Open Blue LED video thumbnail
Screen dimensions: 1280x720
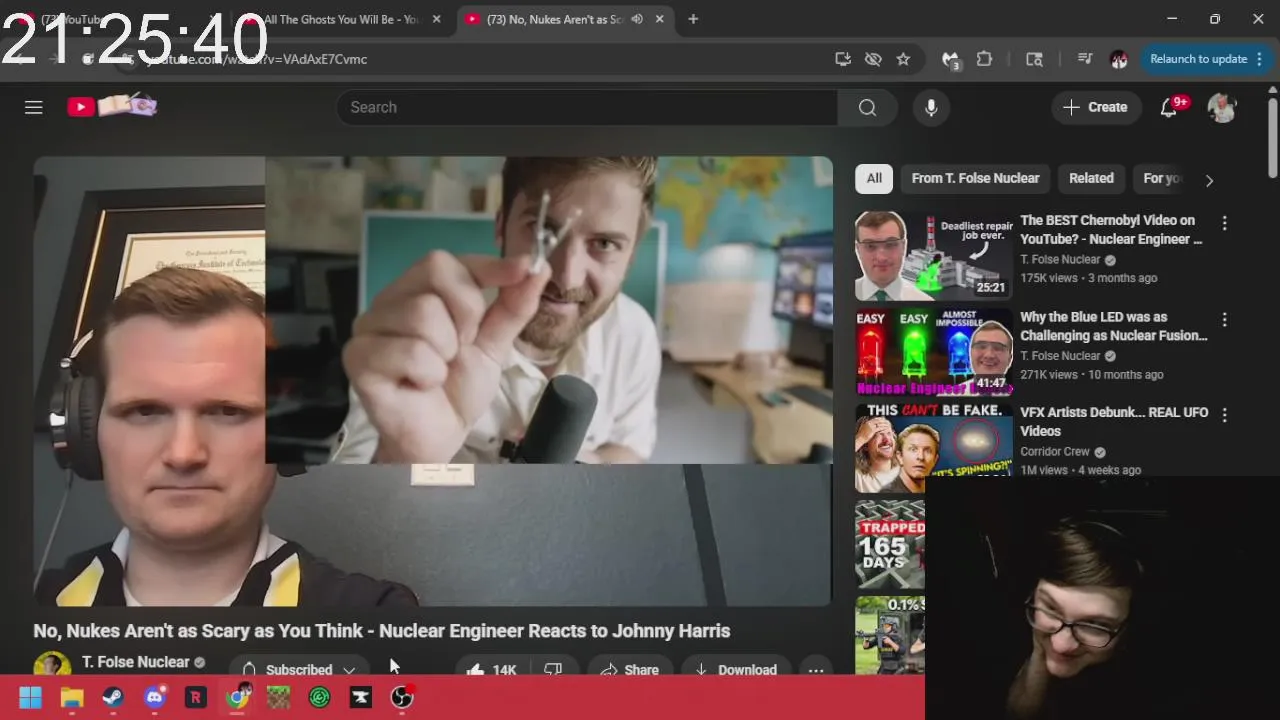pyautogui.click(x=933, y=352)
